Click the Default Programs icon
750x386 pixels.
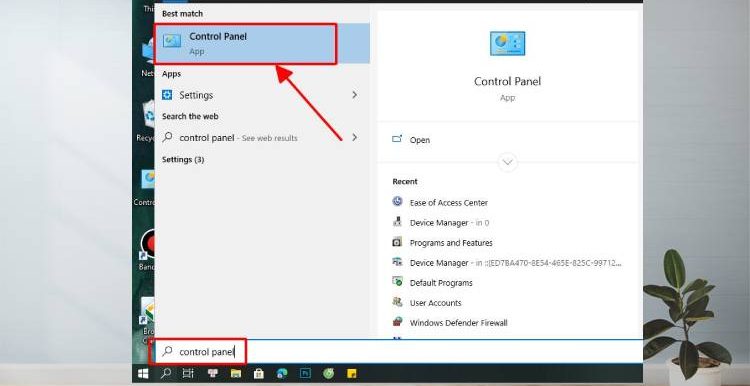[397, 281]
